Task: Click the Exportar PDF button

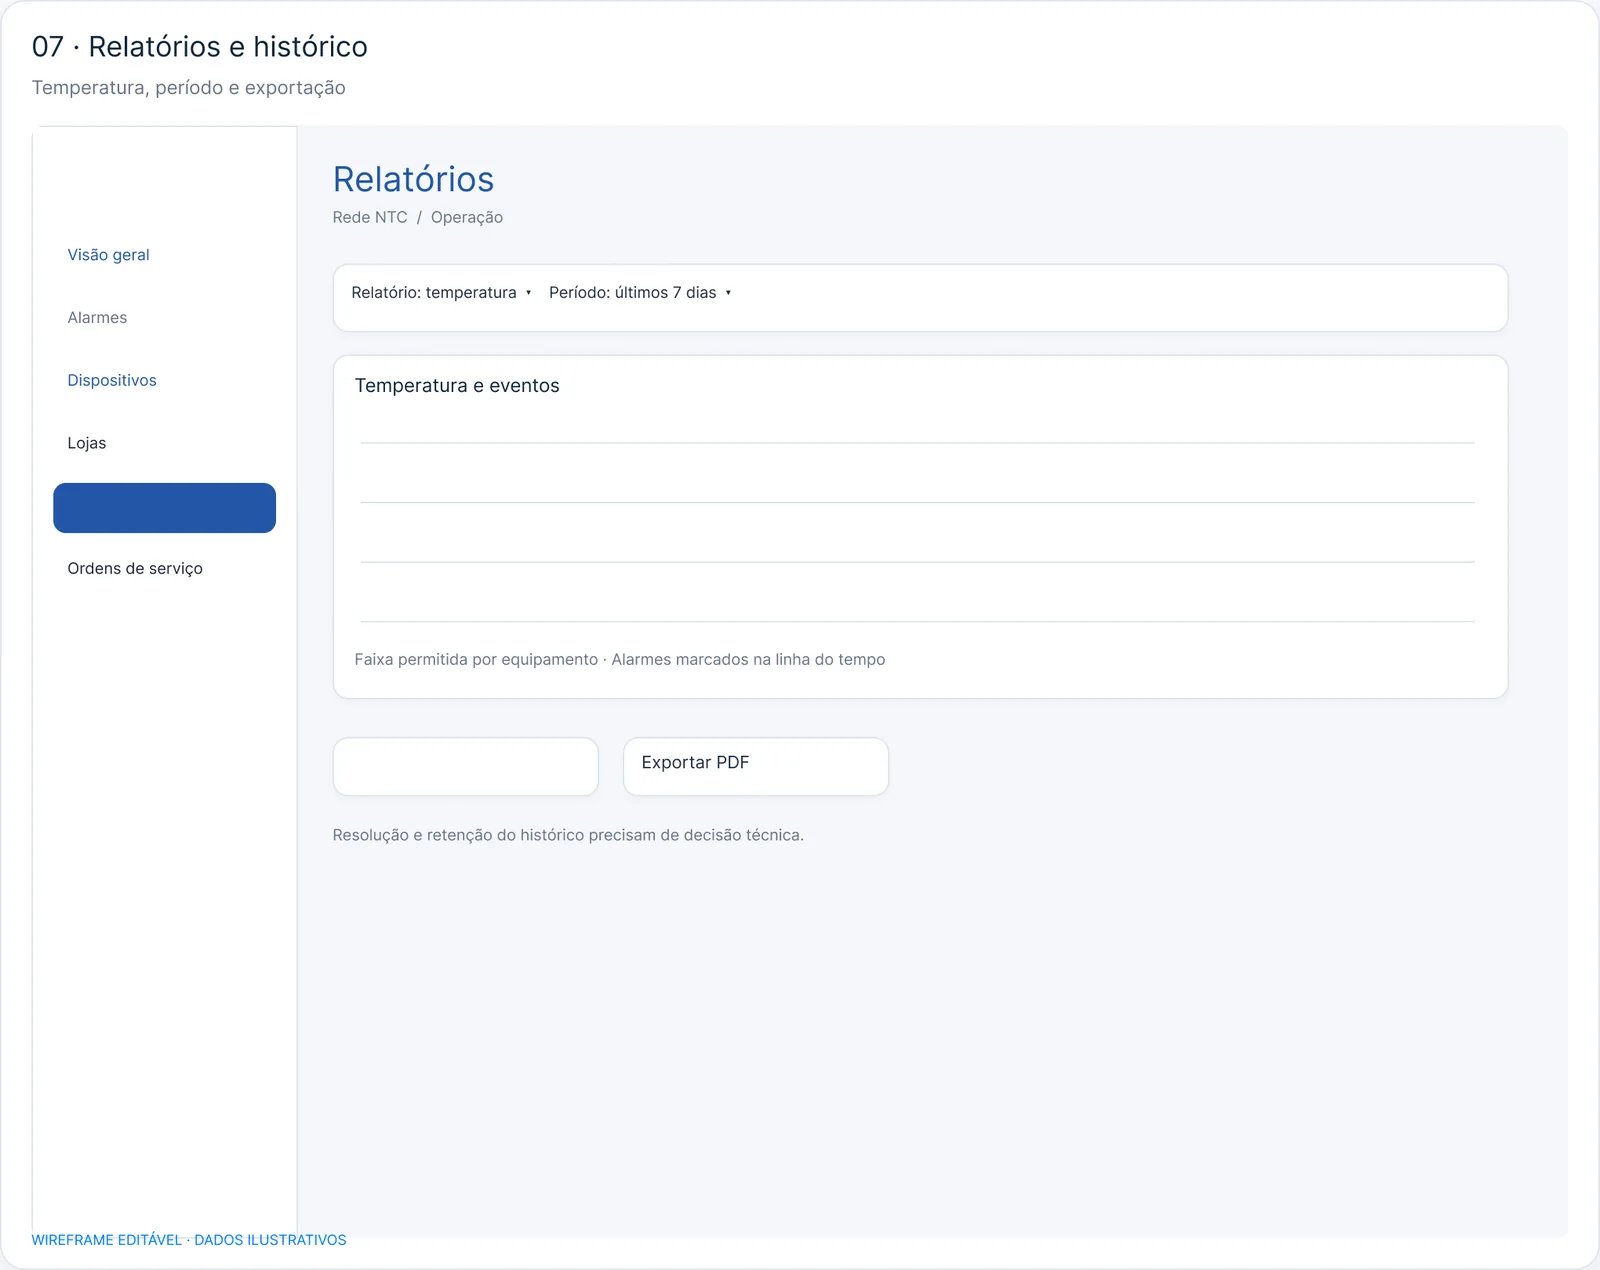Action: point(756,767)
